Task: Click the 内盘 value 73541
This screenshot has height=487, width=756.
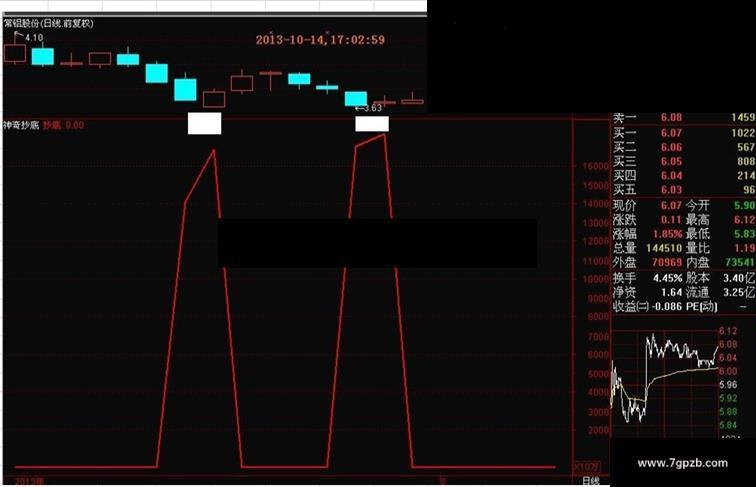Action: click(x=740, y=263)
